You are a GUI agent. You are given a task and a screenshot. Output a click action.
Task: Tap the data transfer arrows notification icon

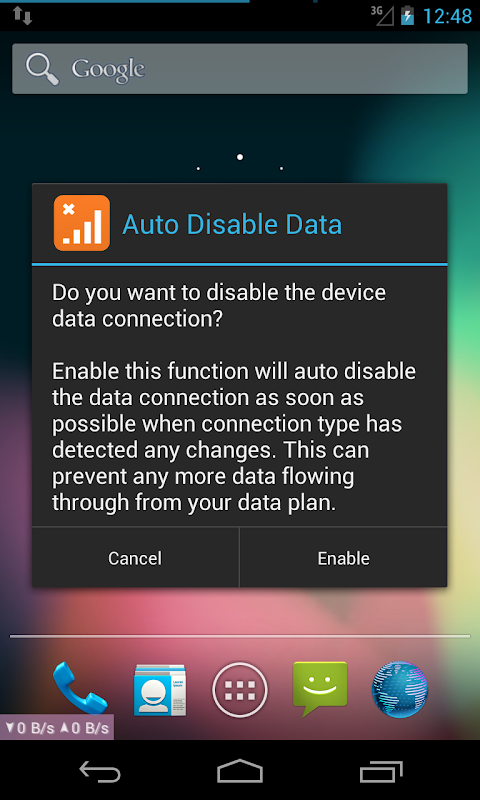pyautogui.click(x=23, y=15)
